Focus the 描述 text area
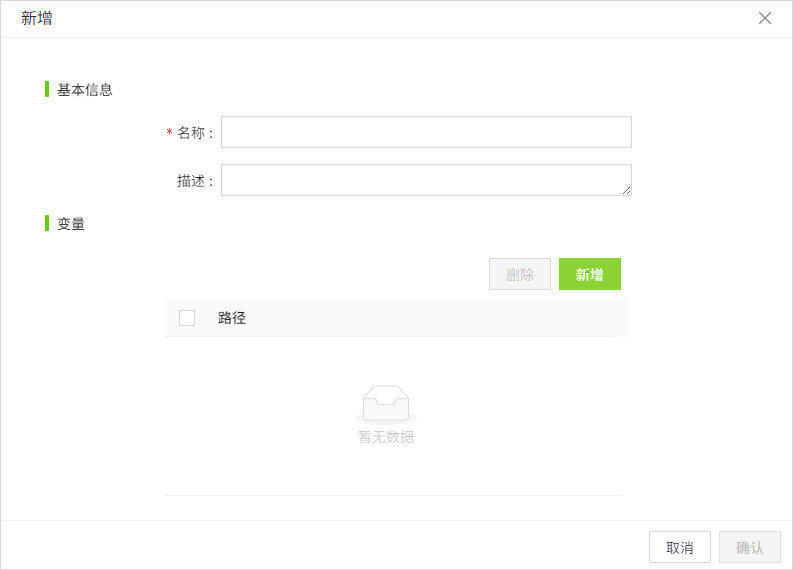The image size is (793, 570). coord(426,180)
